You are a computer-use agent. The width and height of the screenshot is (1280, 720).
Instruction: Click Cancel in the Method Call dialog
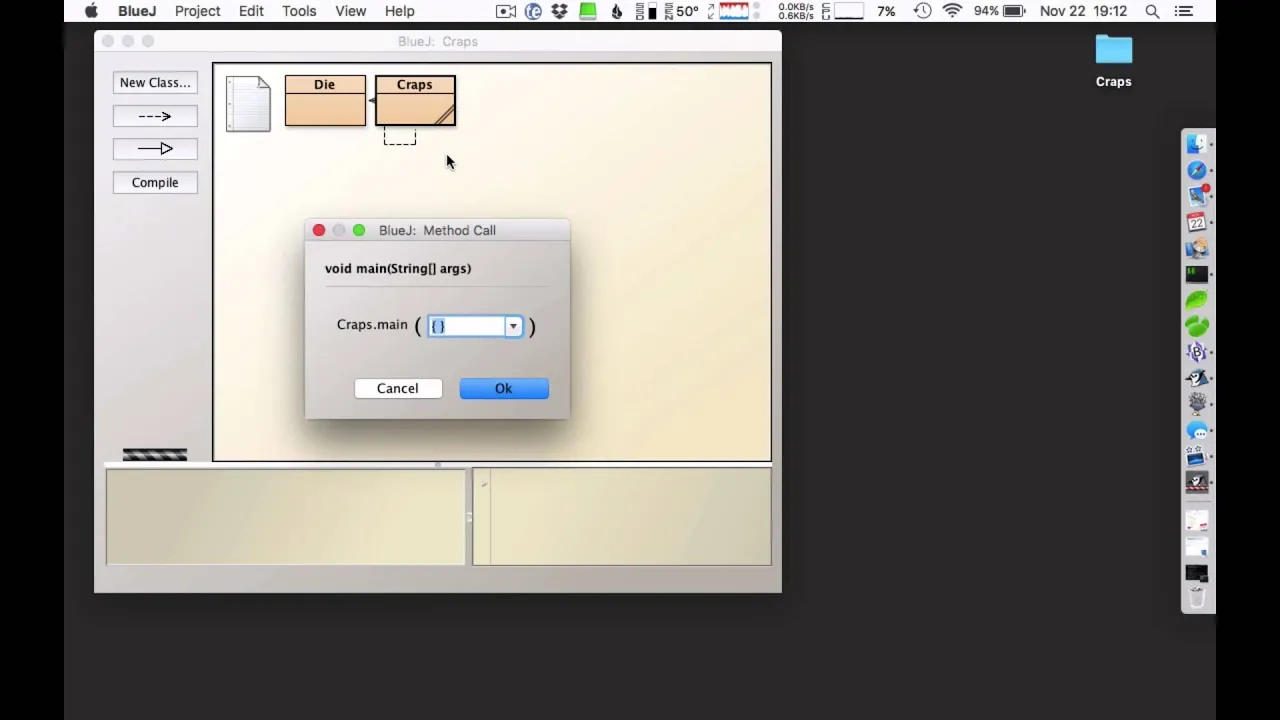tap(398, 388)
